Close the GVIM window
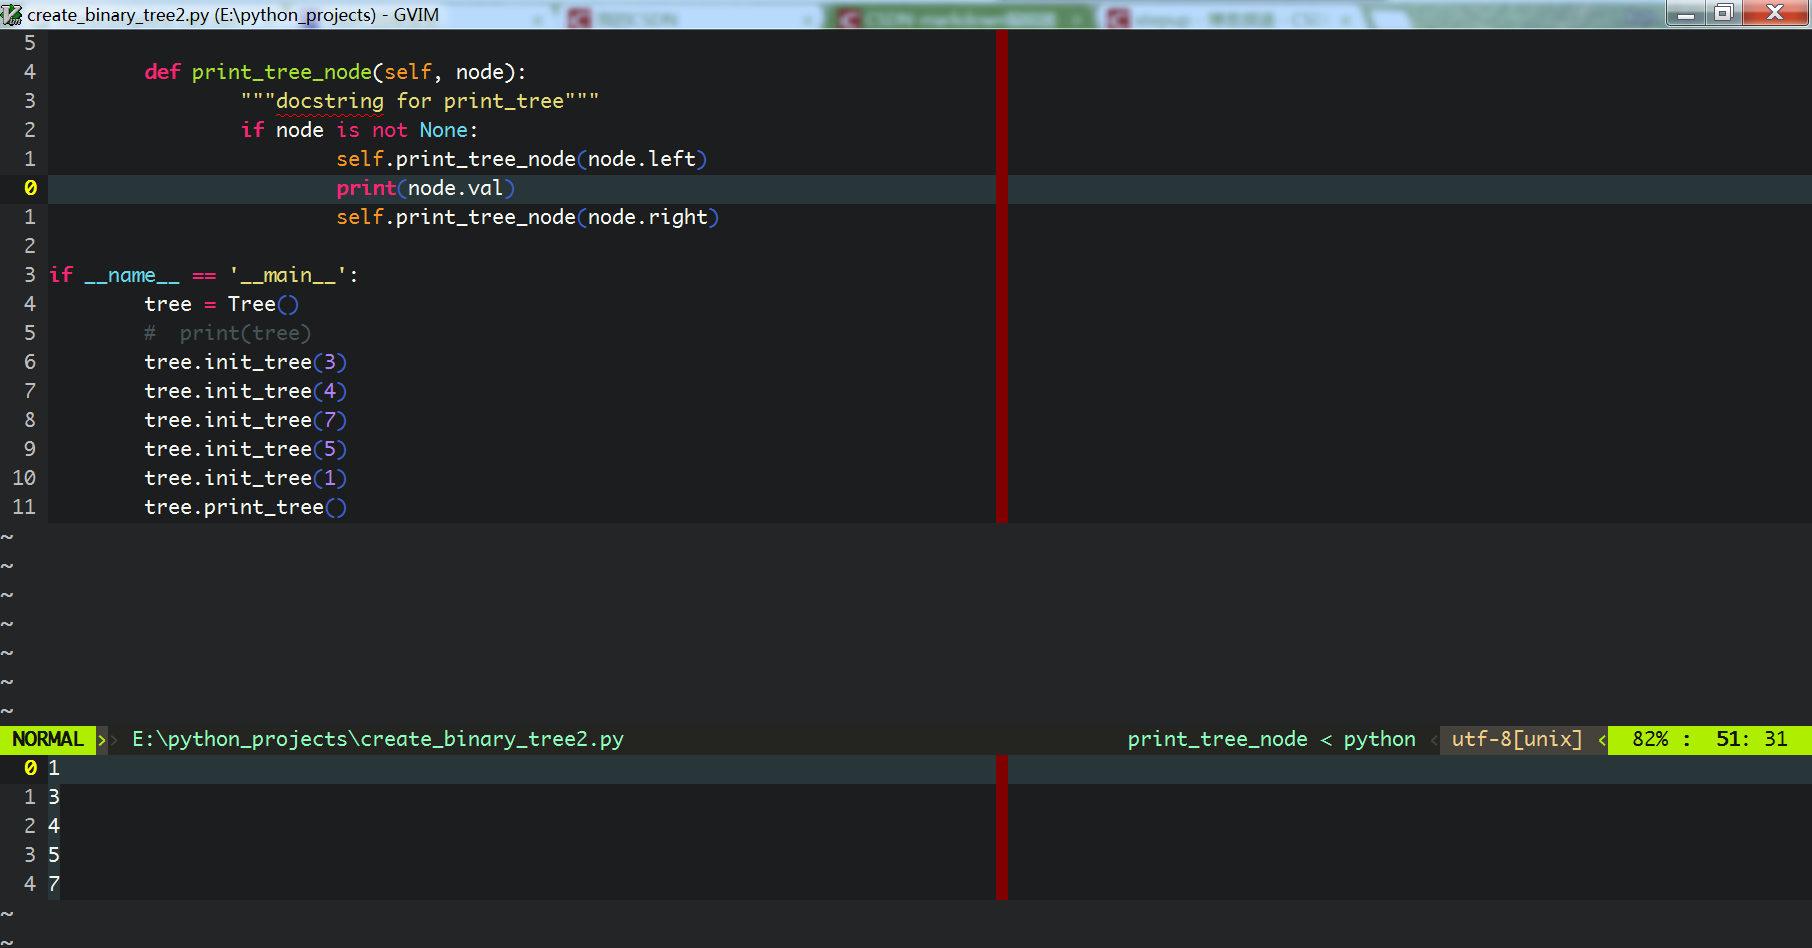The width and height of the screenshot is (1812, 948). point(1775,12)
